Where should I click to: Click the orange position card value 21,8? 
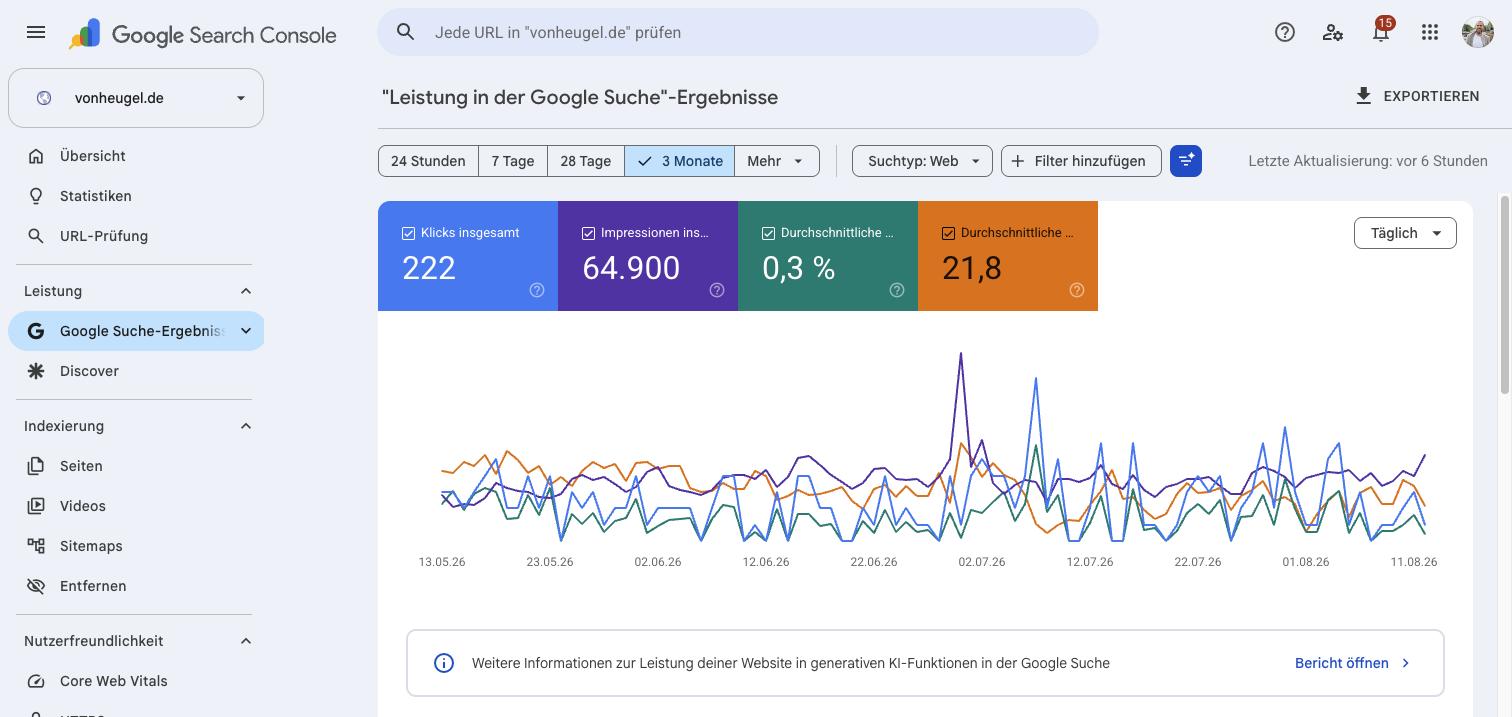[972, 268]
